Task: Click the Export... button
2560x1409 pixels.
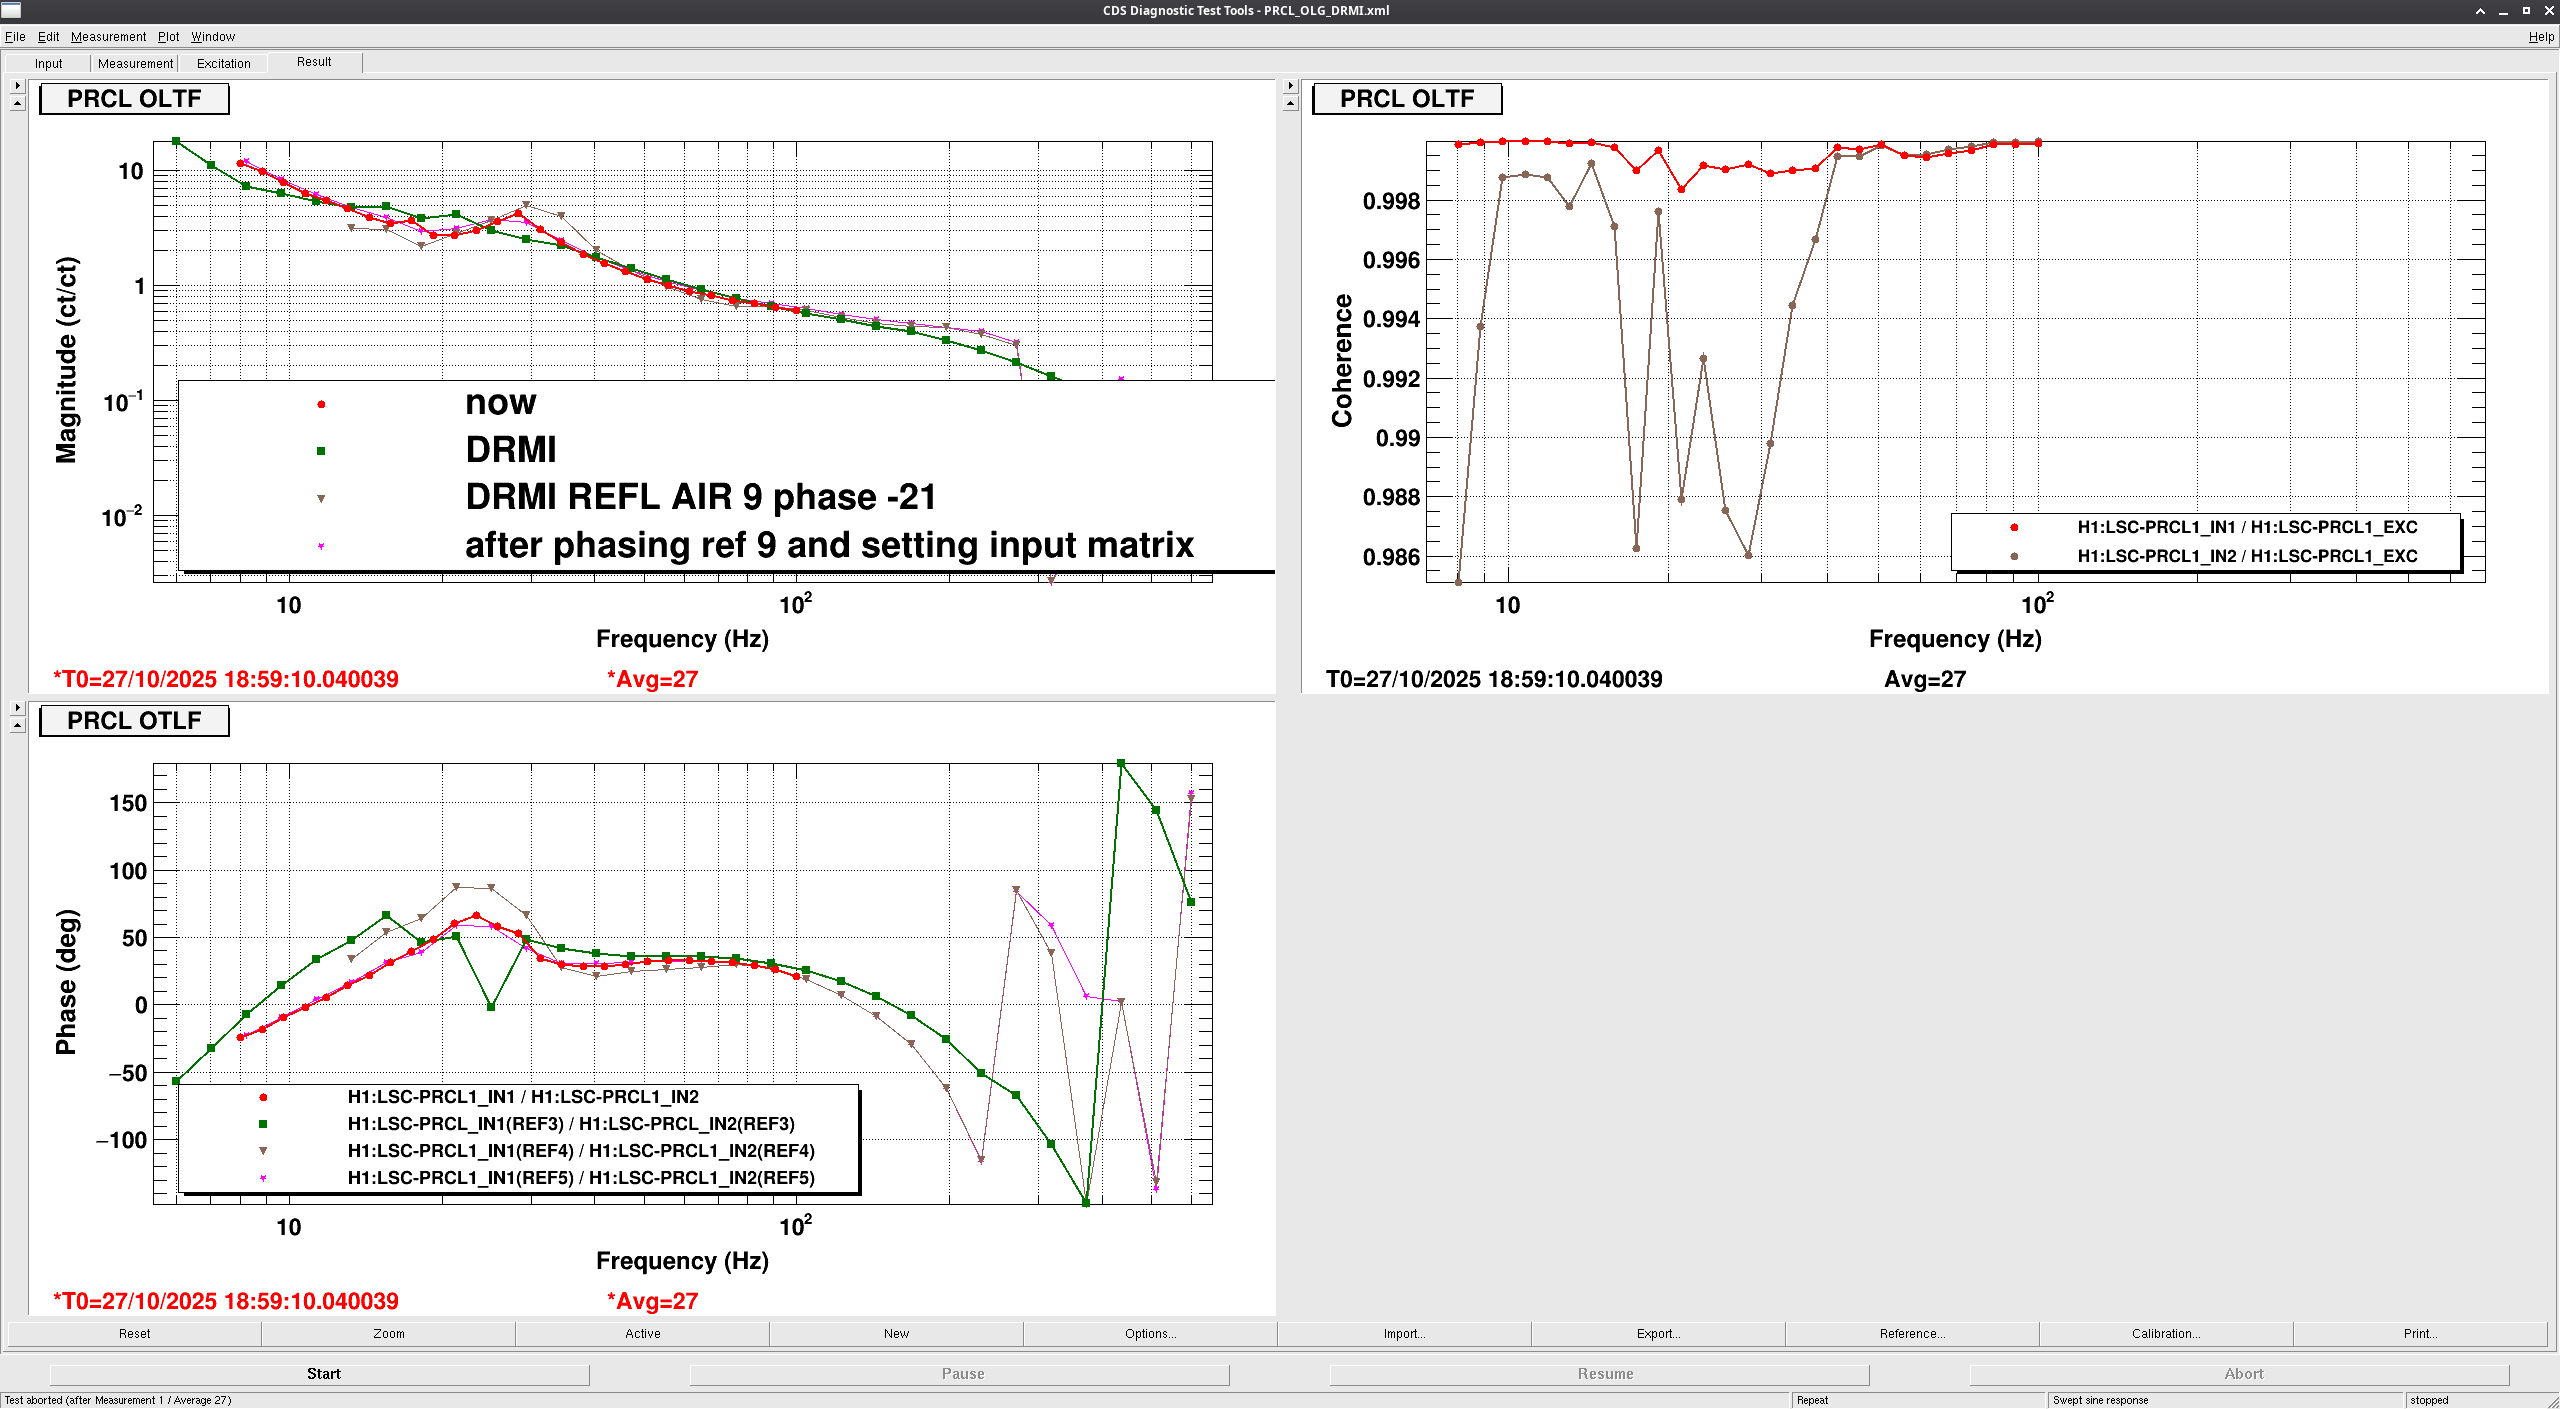Action: tap(1658, 1333)
